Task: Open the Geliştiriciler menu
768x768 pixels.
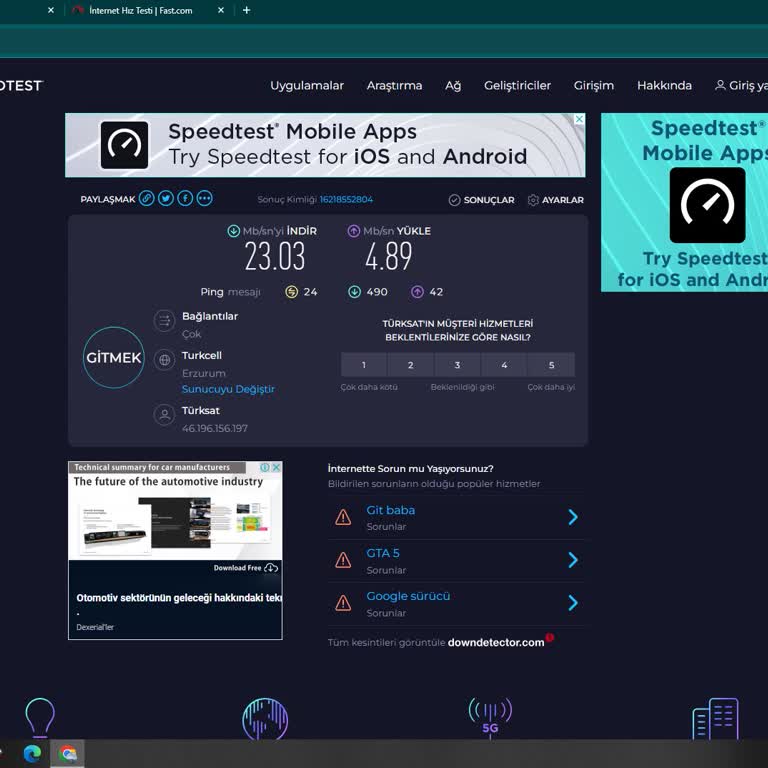Action: pyautogui.click(x=517, y=86)
